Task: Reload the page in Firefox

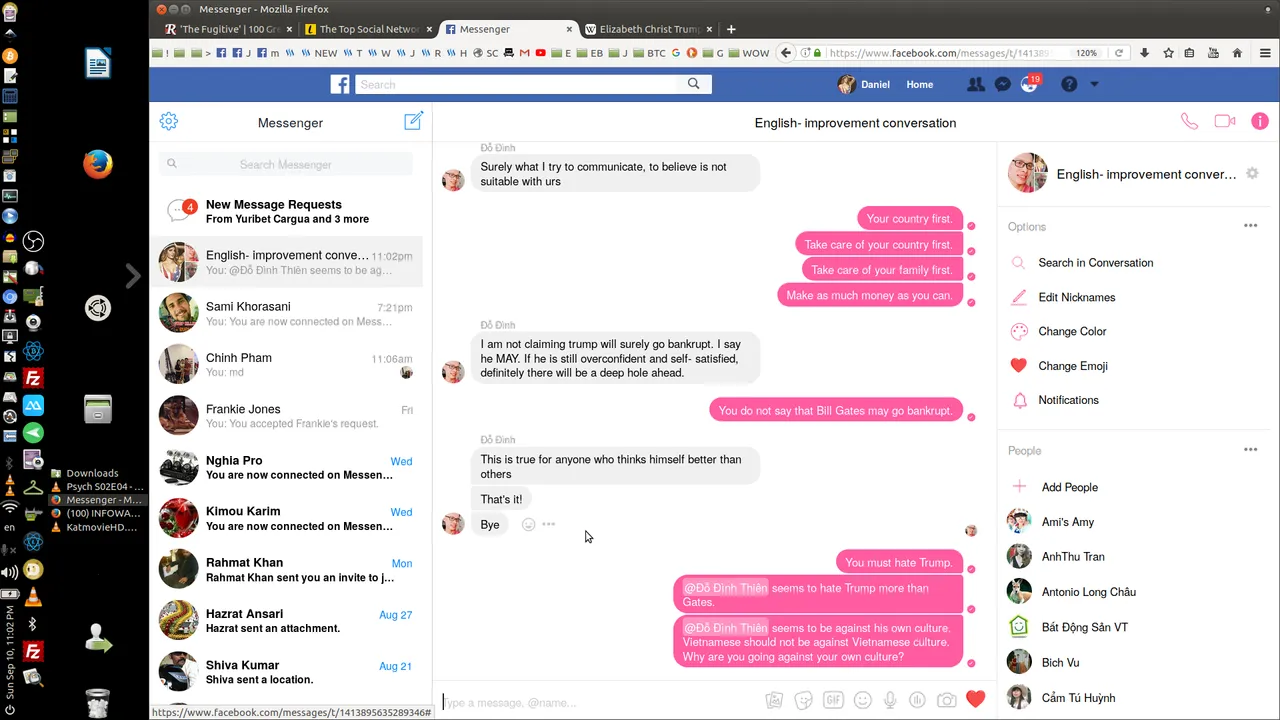Action: coord(1119,53)
